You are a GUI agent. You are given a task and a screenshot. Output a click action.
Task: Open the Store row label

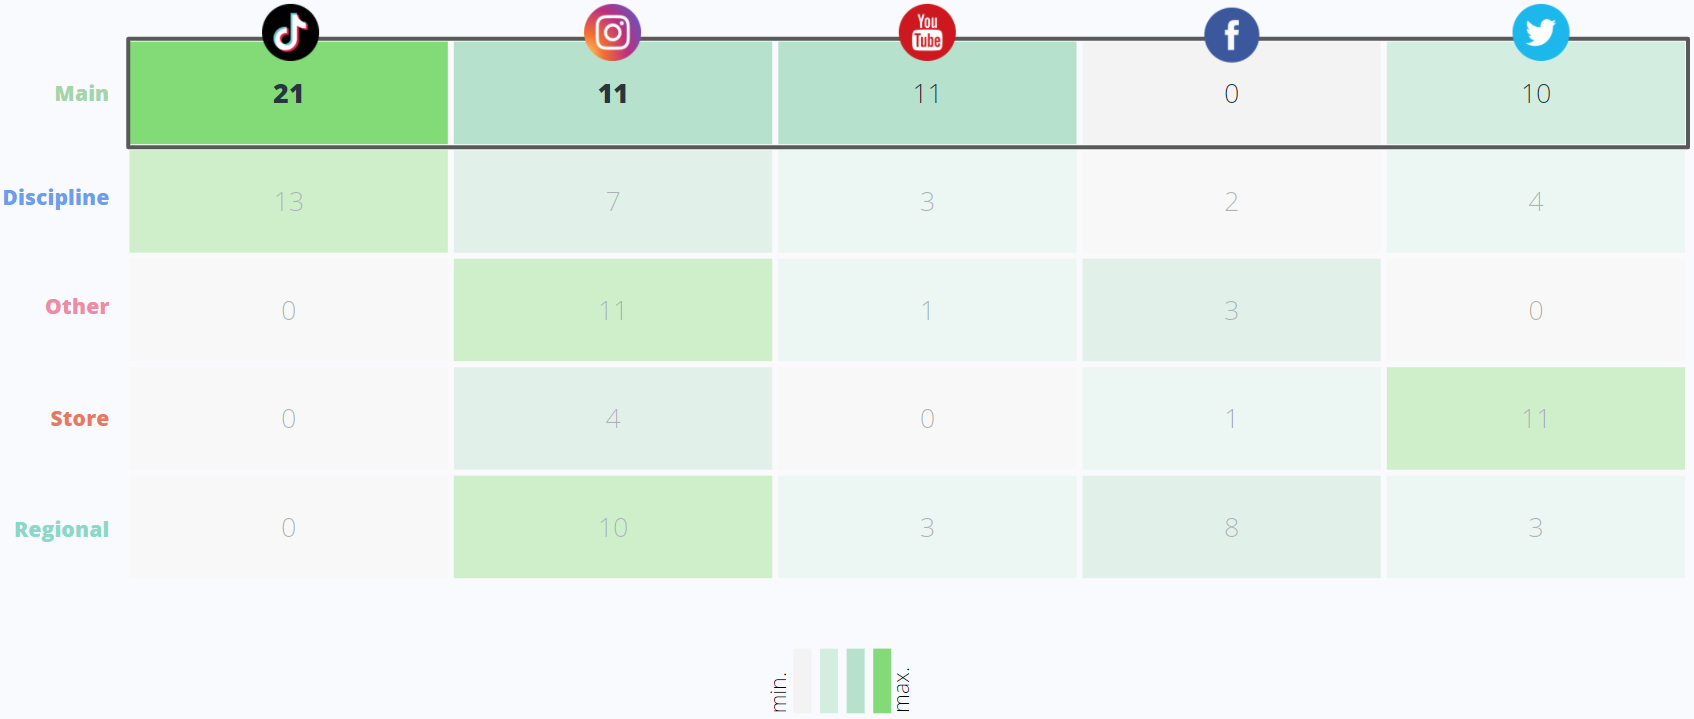coord(80,419)
